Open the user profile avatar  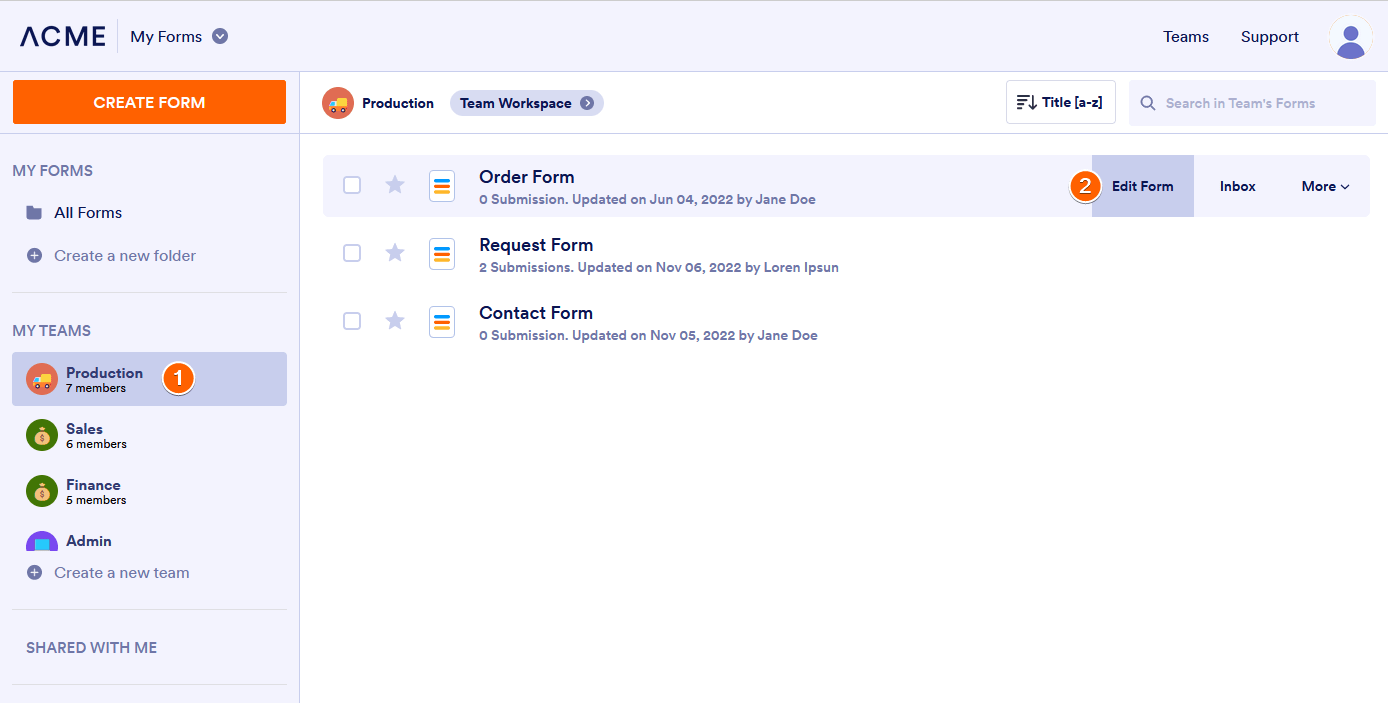(1350, 37)
